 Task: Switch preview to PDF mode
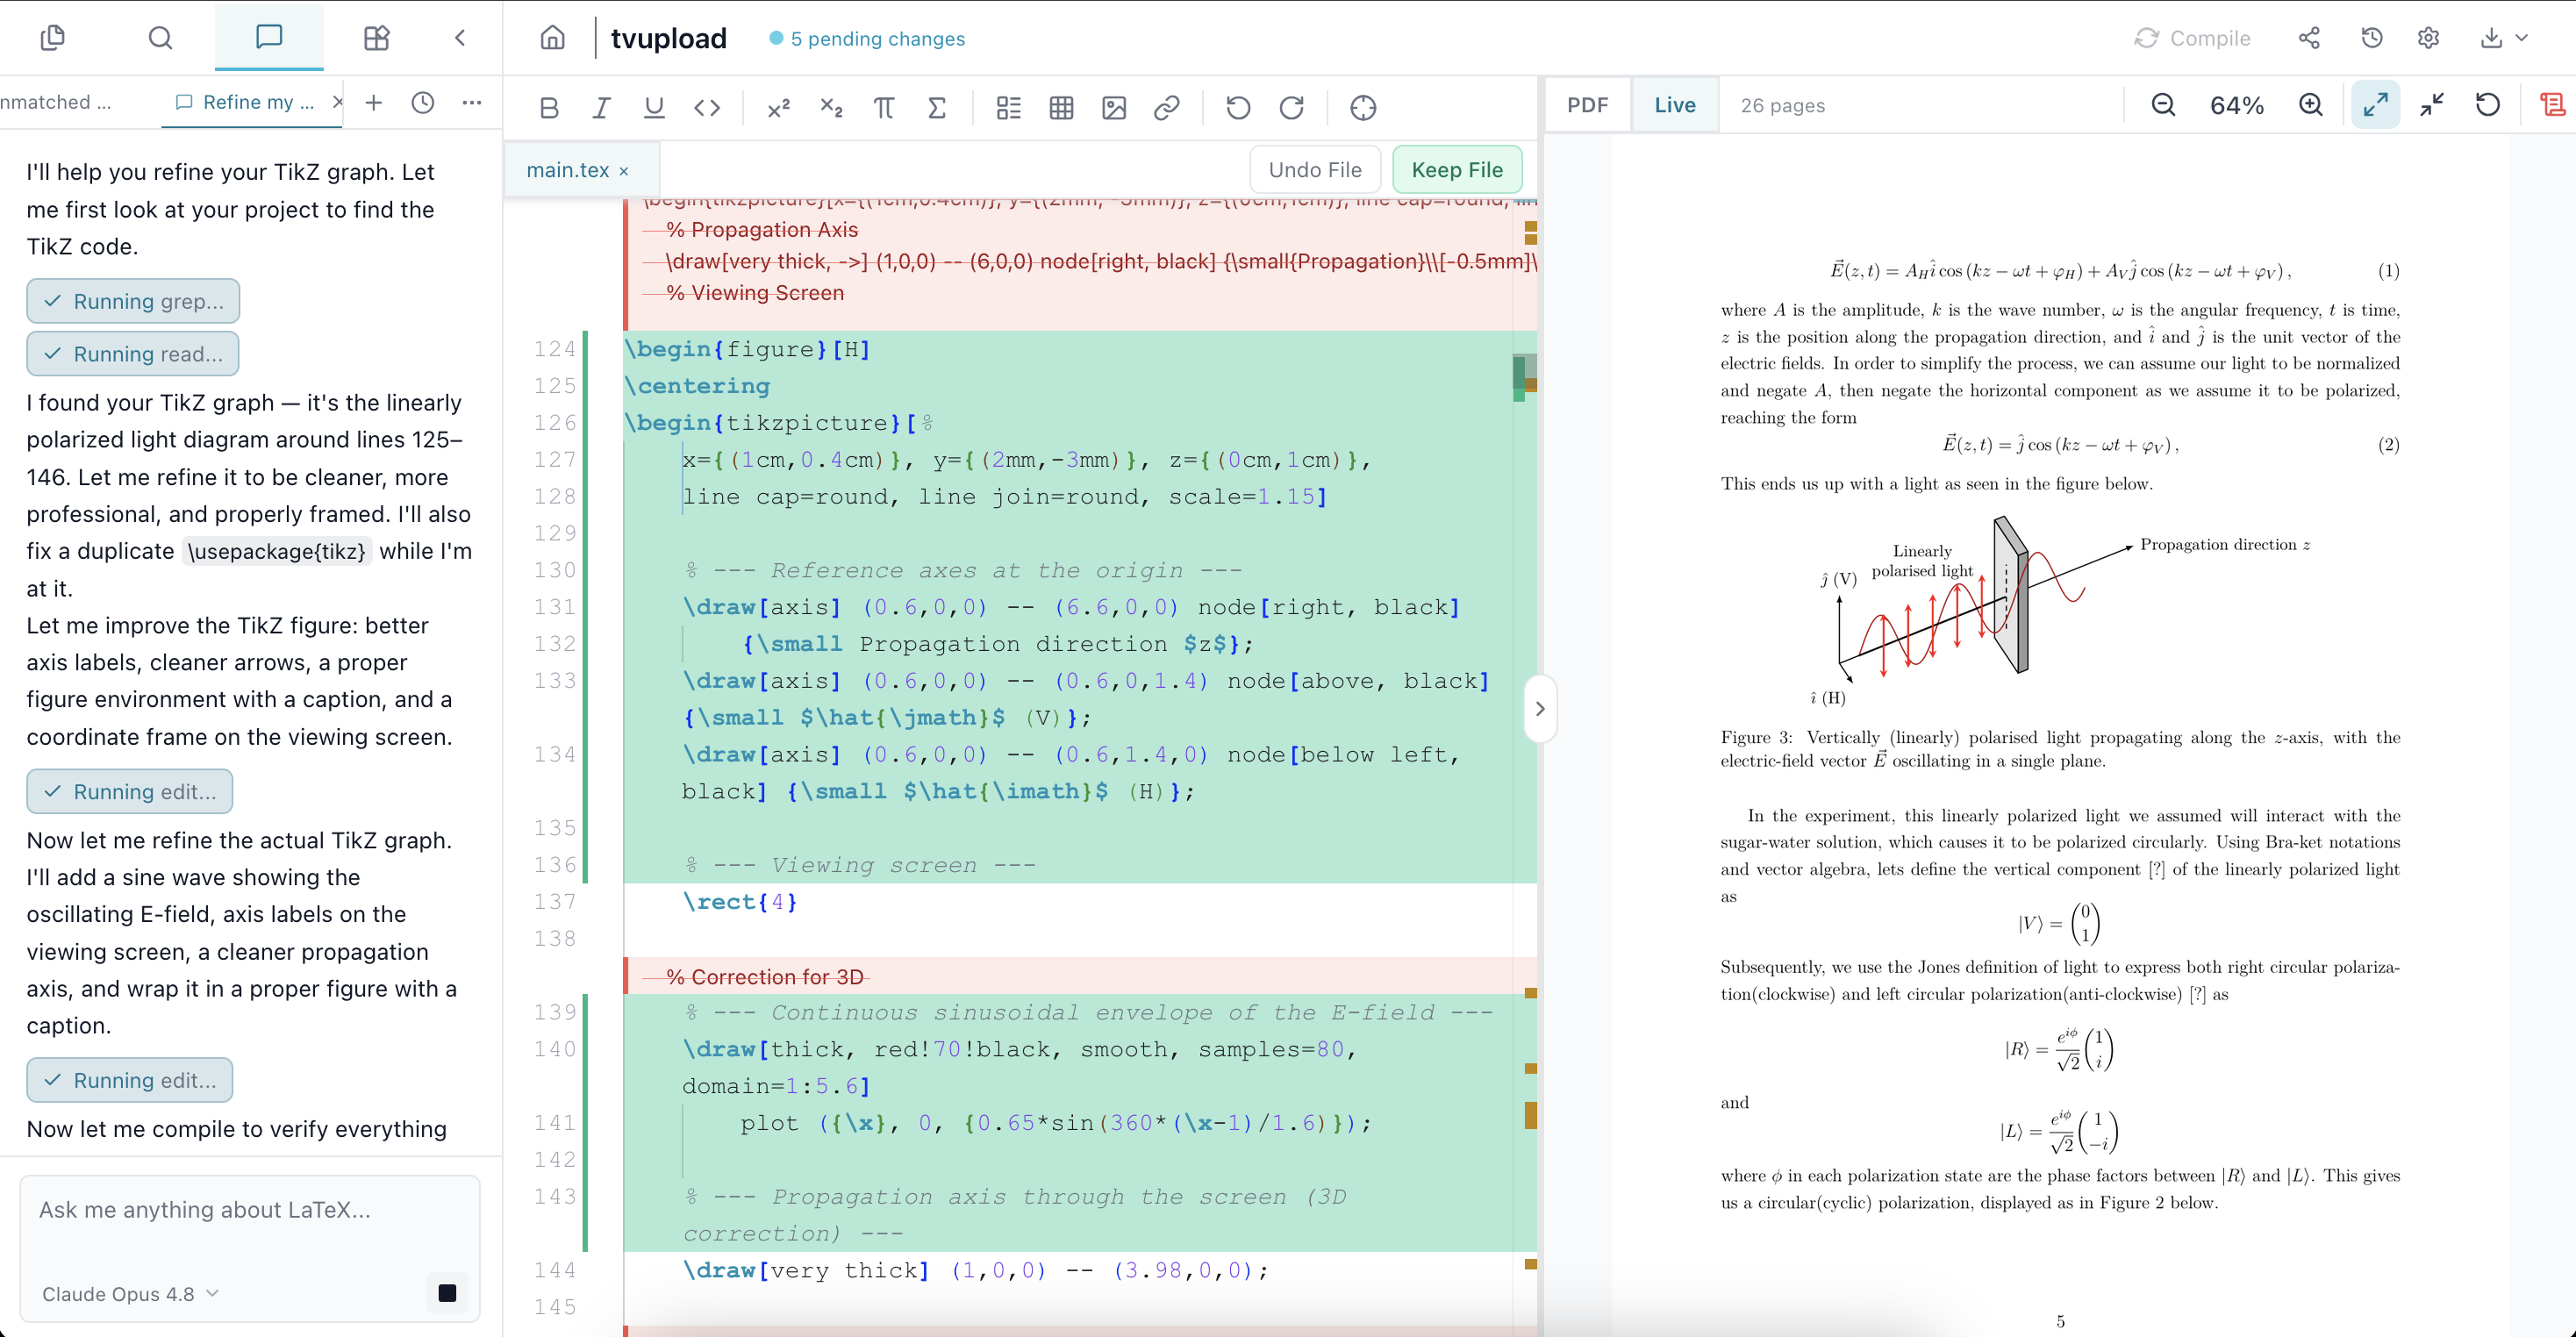tap(1588, 105)
